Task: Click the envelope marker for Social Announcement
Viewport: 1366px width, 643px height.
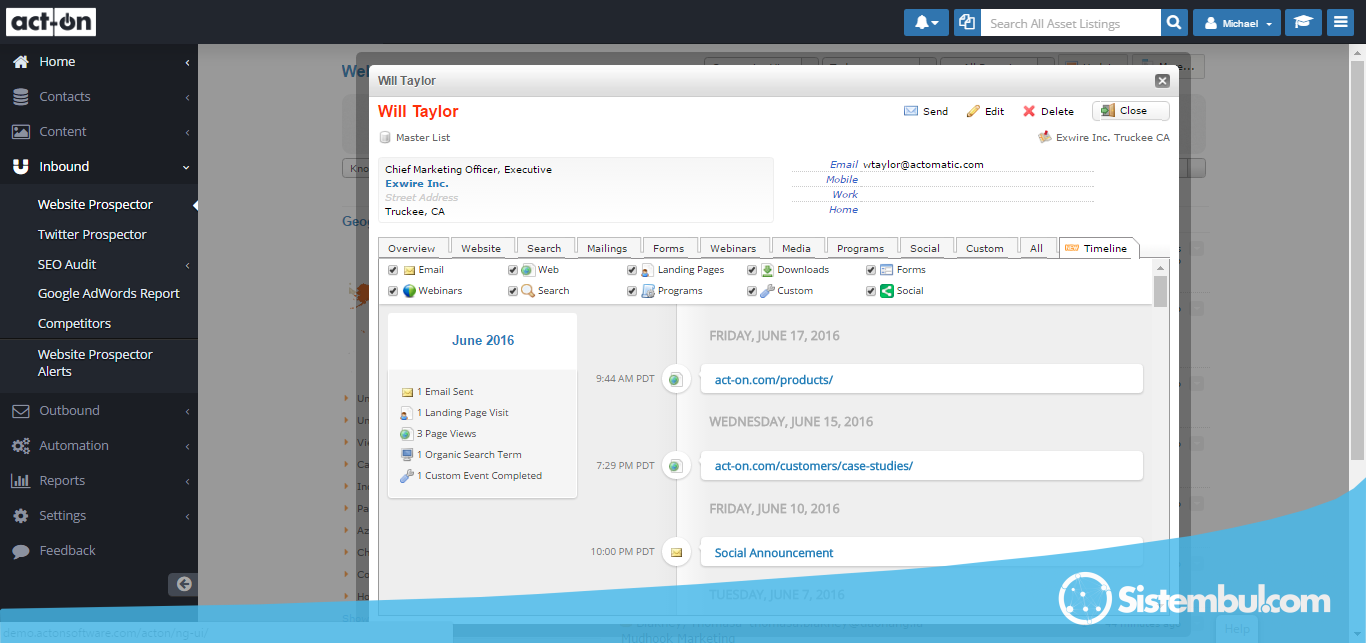Action: (x=676, y=552)
